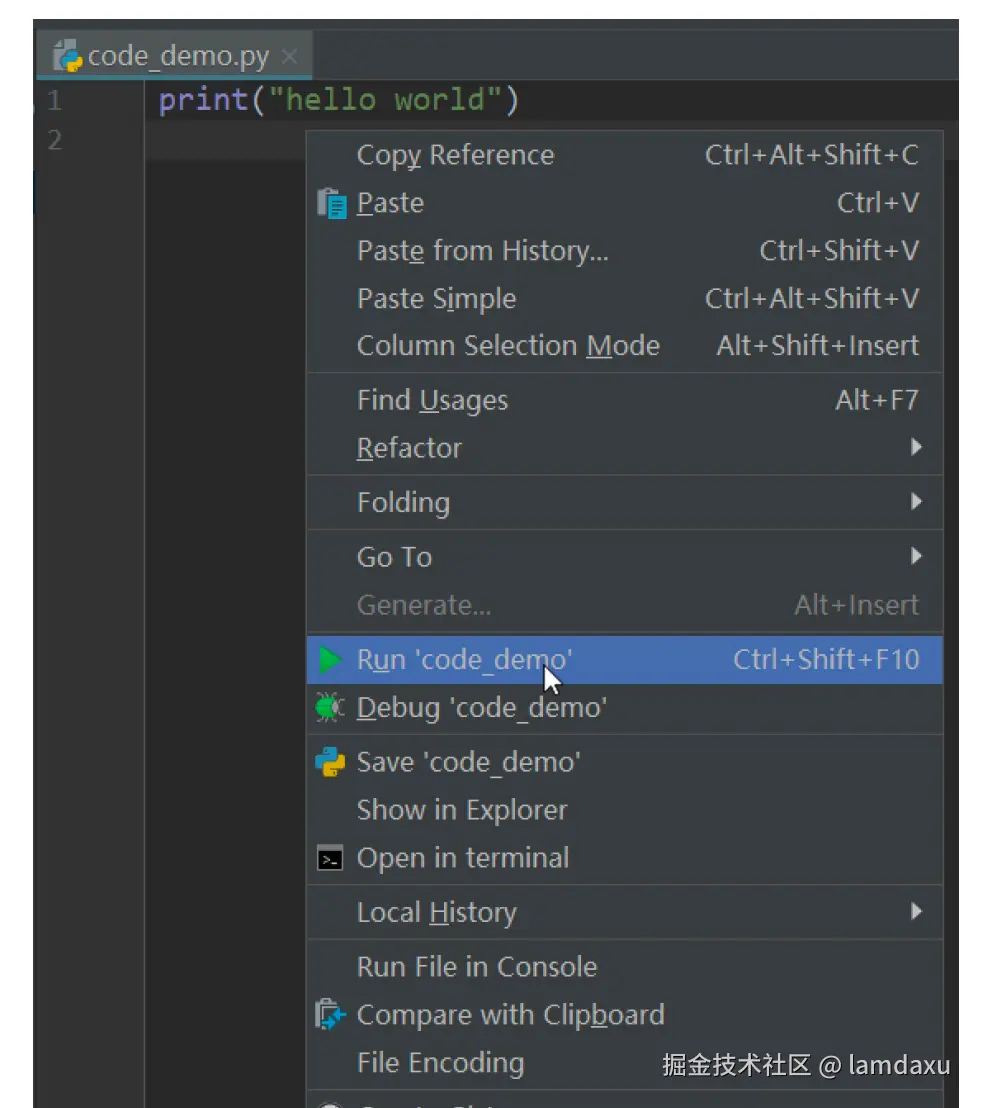Select Find Usages in the context menu
The height and width of the screenshot is (1108, 981).
(432, 401)
